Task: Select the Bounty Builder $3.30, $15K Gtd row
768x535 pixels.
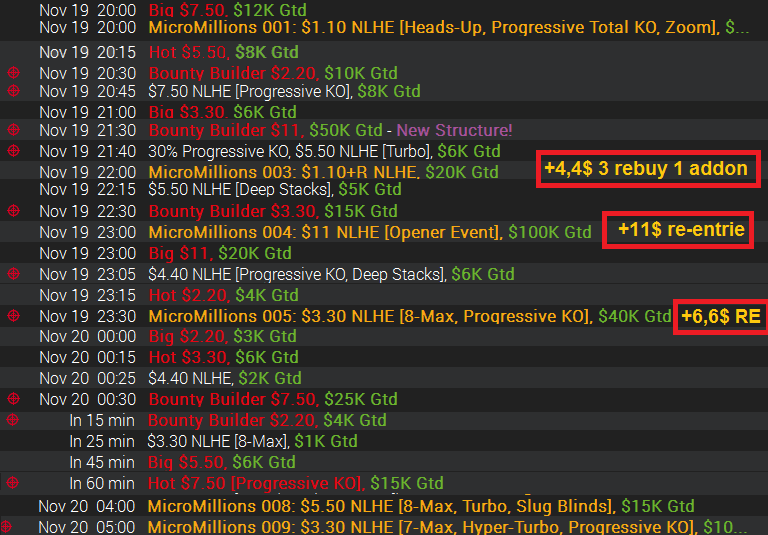Action: tap(384, 211)
